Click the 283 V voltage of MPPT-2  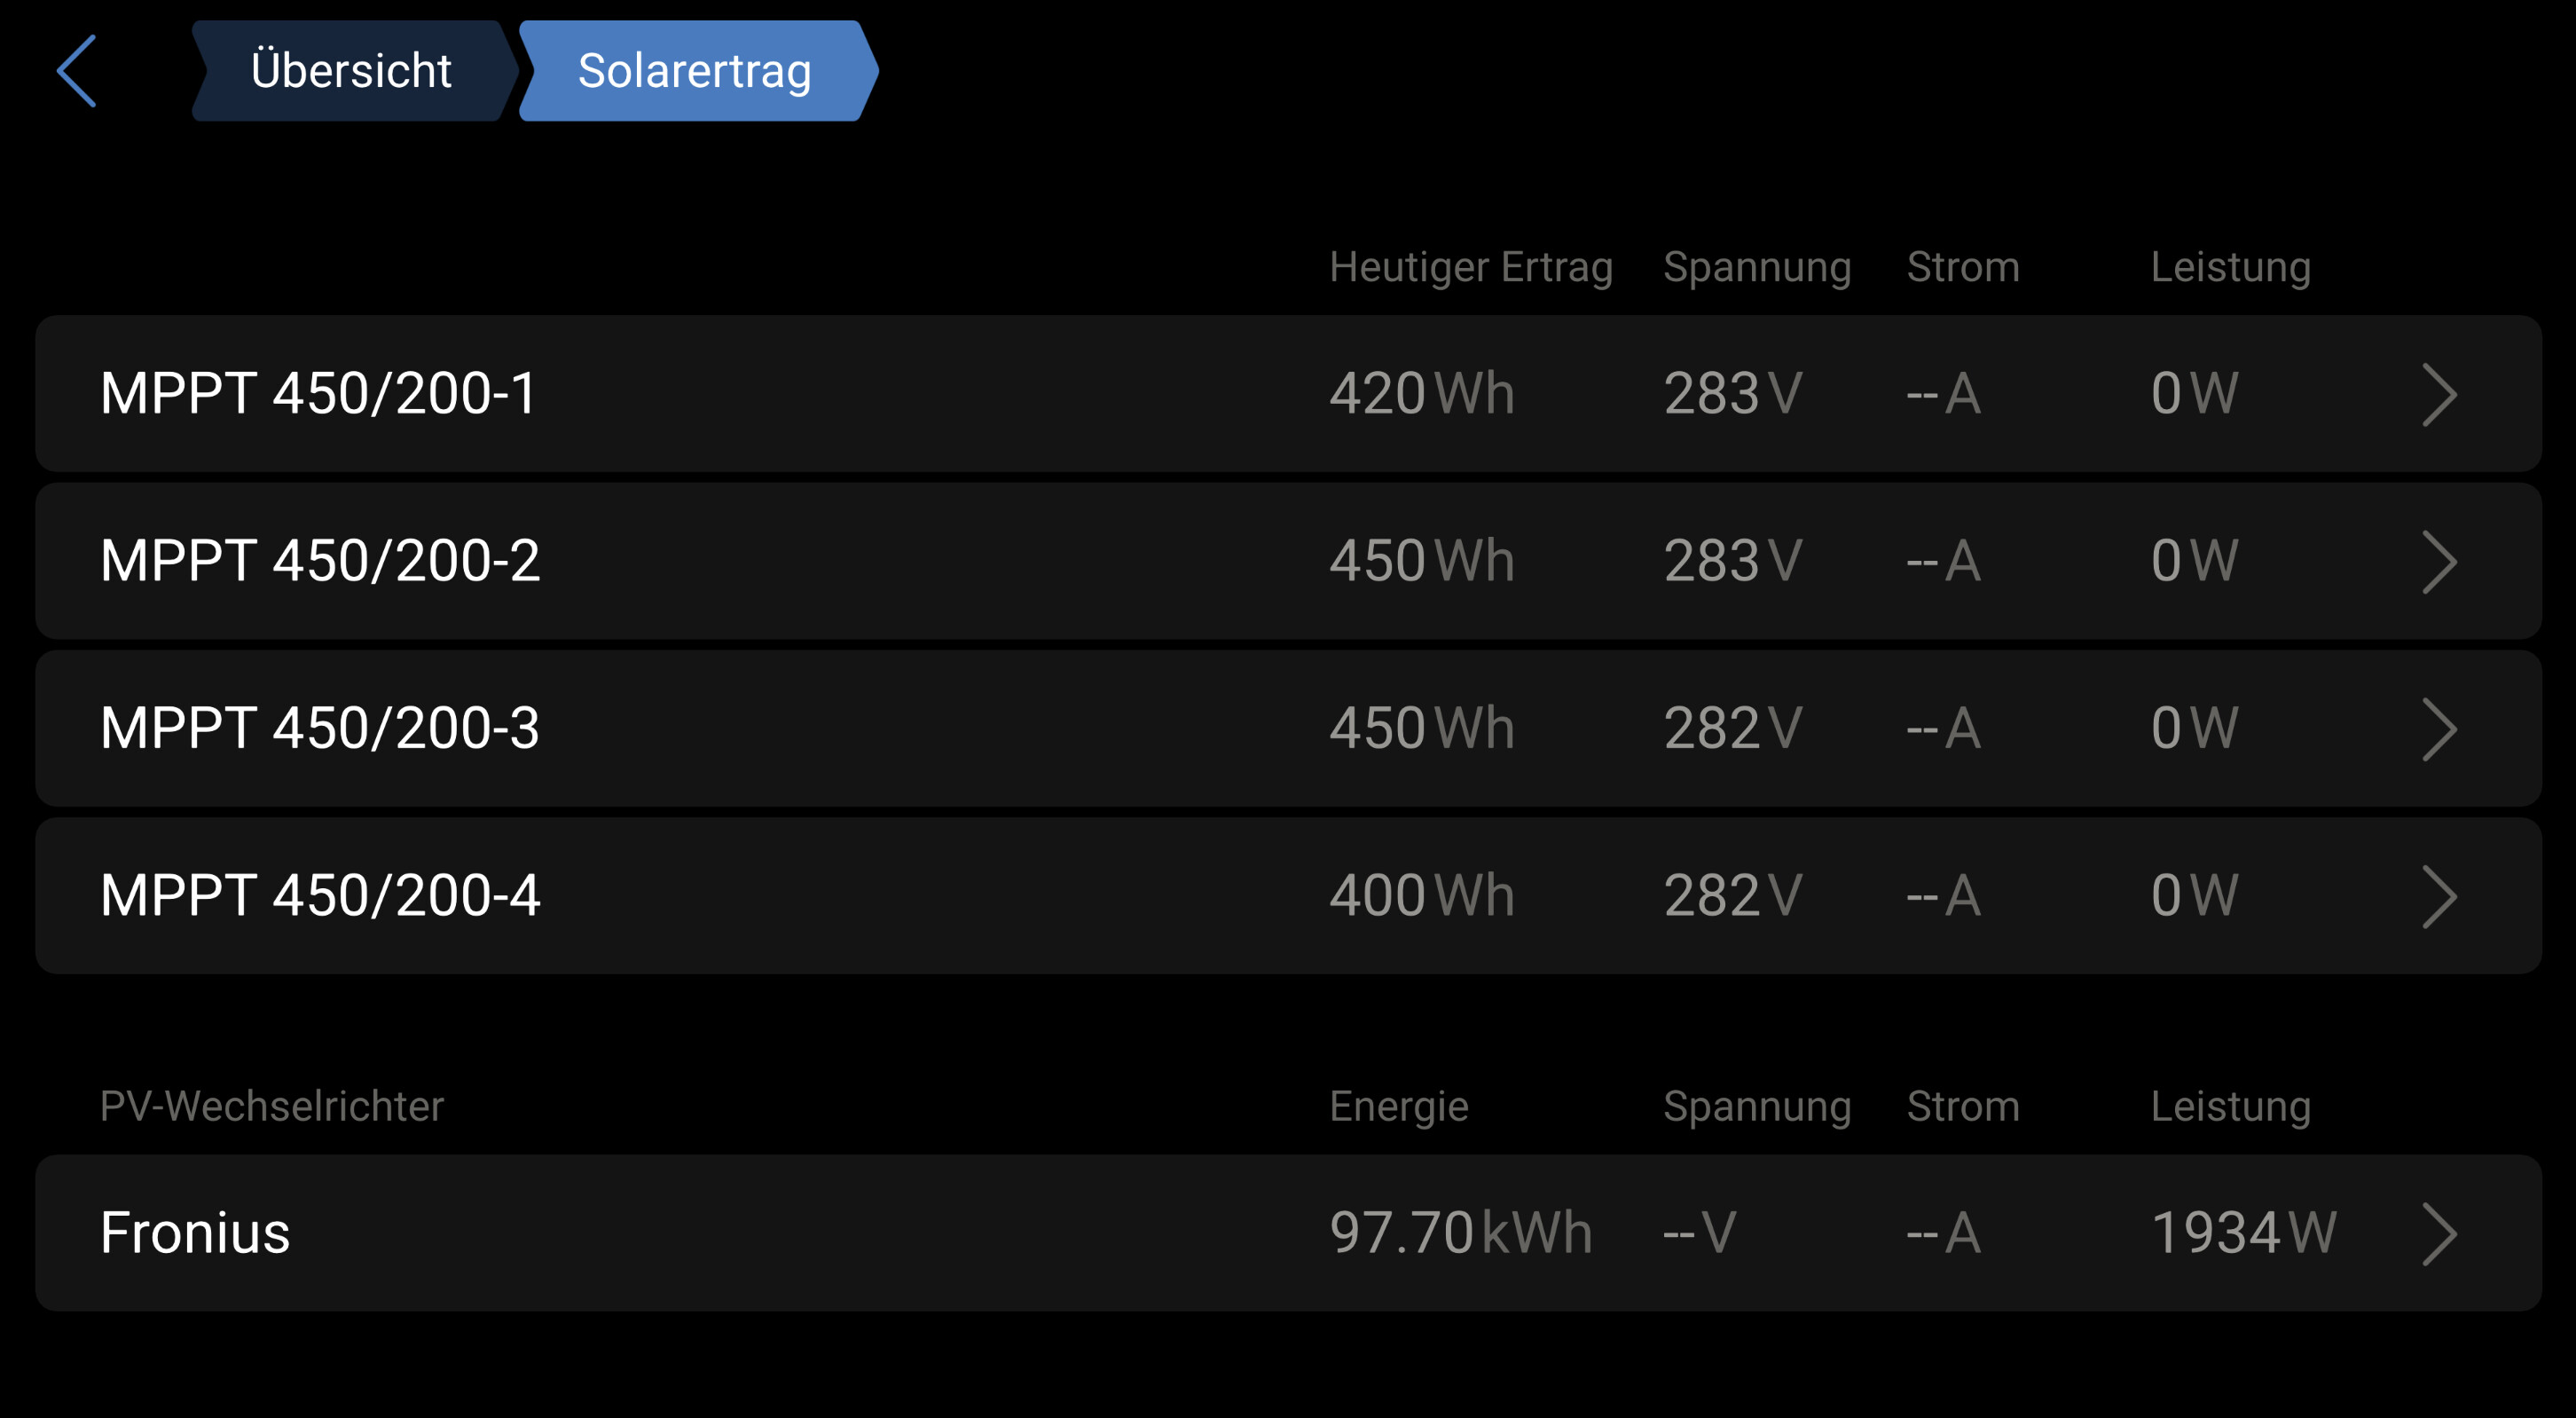(1732, 560)
